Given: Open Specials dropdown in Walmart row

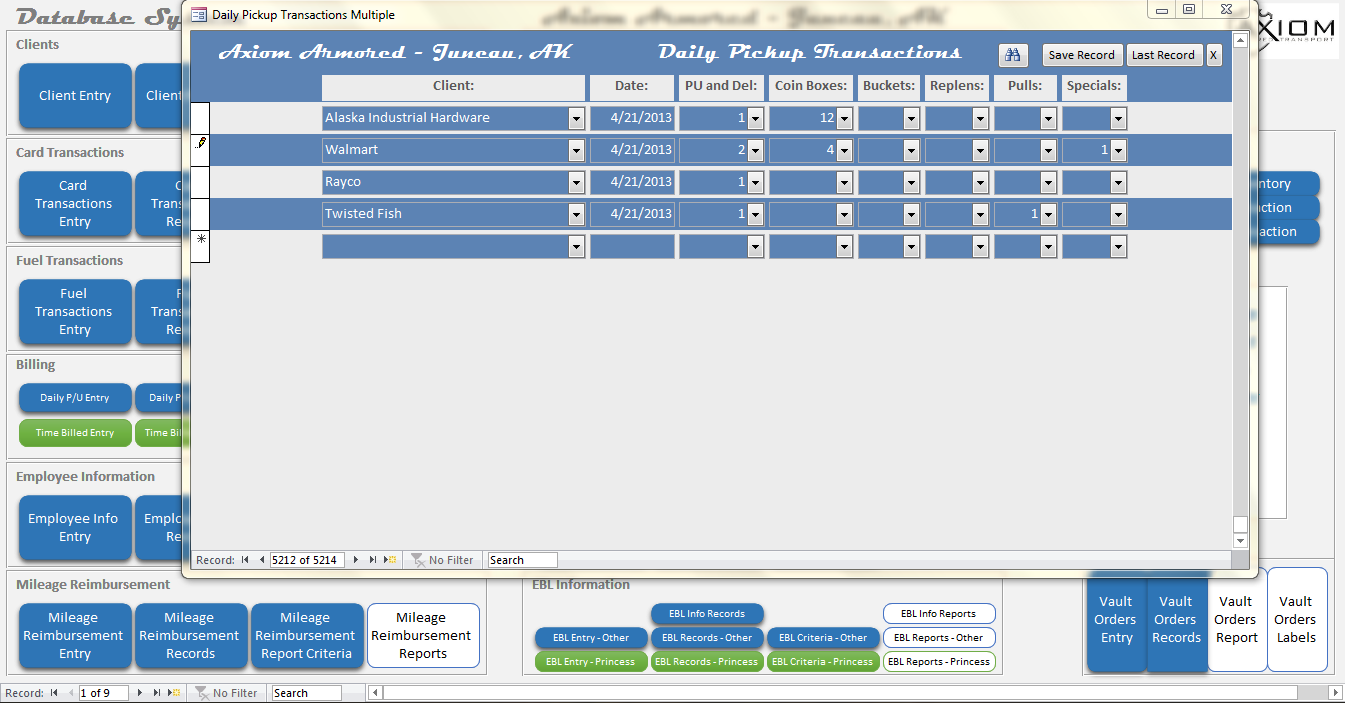Looking at the screenshot, I should tap(1118, 151).
